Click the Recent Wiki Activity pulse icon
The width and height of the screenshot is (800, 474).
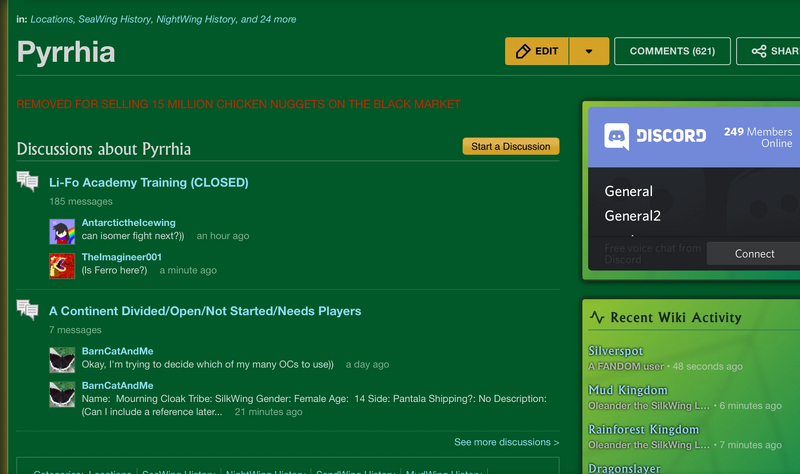(x=597, y=318)
